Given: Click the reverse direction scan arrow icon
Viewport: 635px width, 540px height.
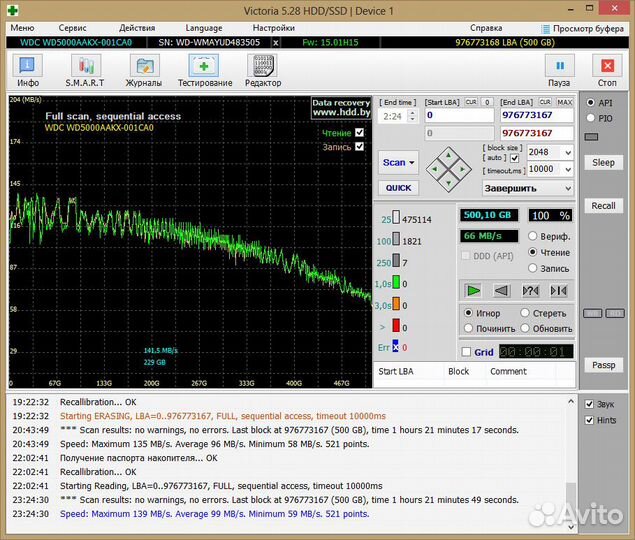Looking at the screenshot, I should tap(502, 290).
